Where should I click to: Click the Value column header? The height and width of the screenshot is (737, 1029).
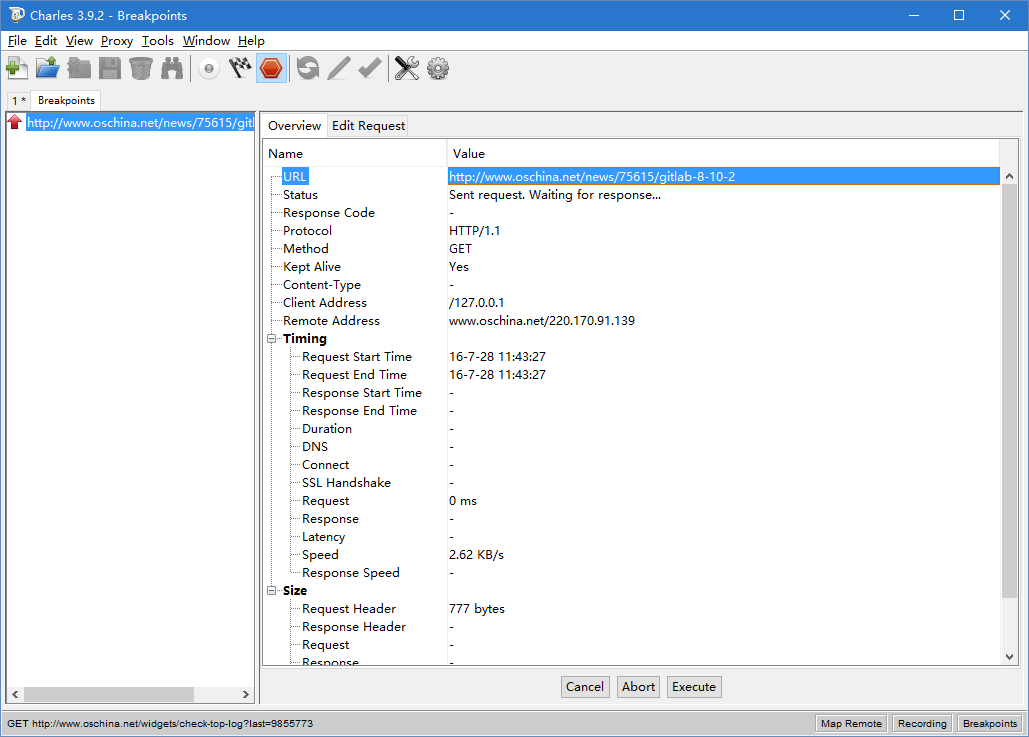(x=723, y=154)
